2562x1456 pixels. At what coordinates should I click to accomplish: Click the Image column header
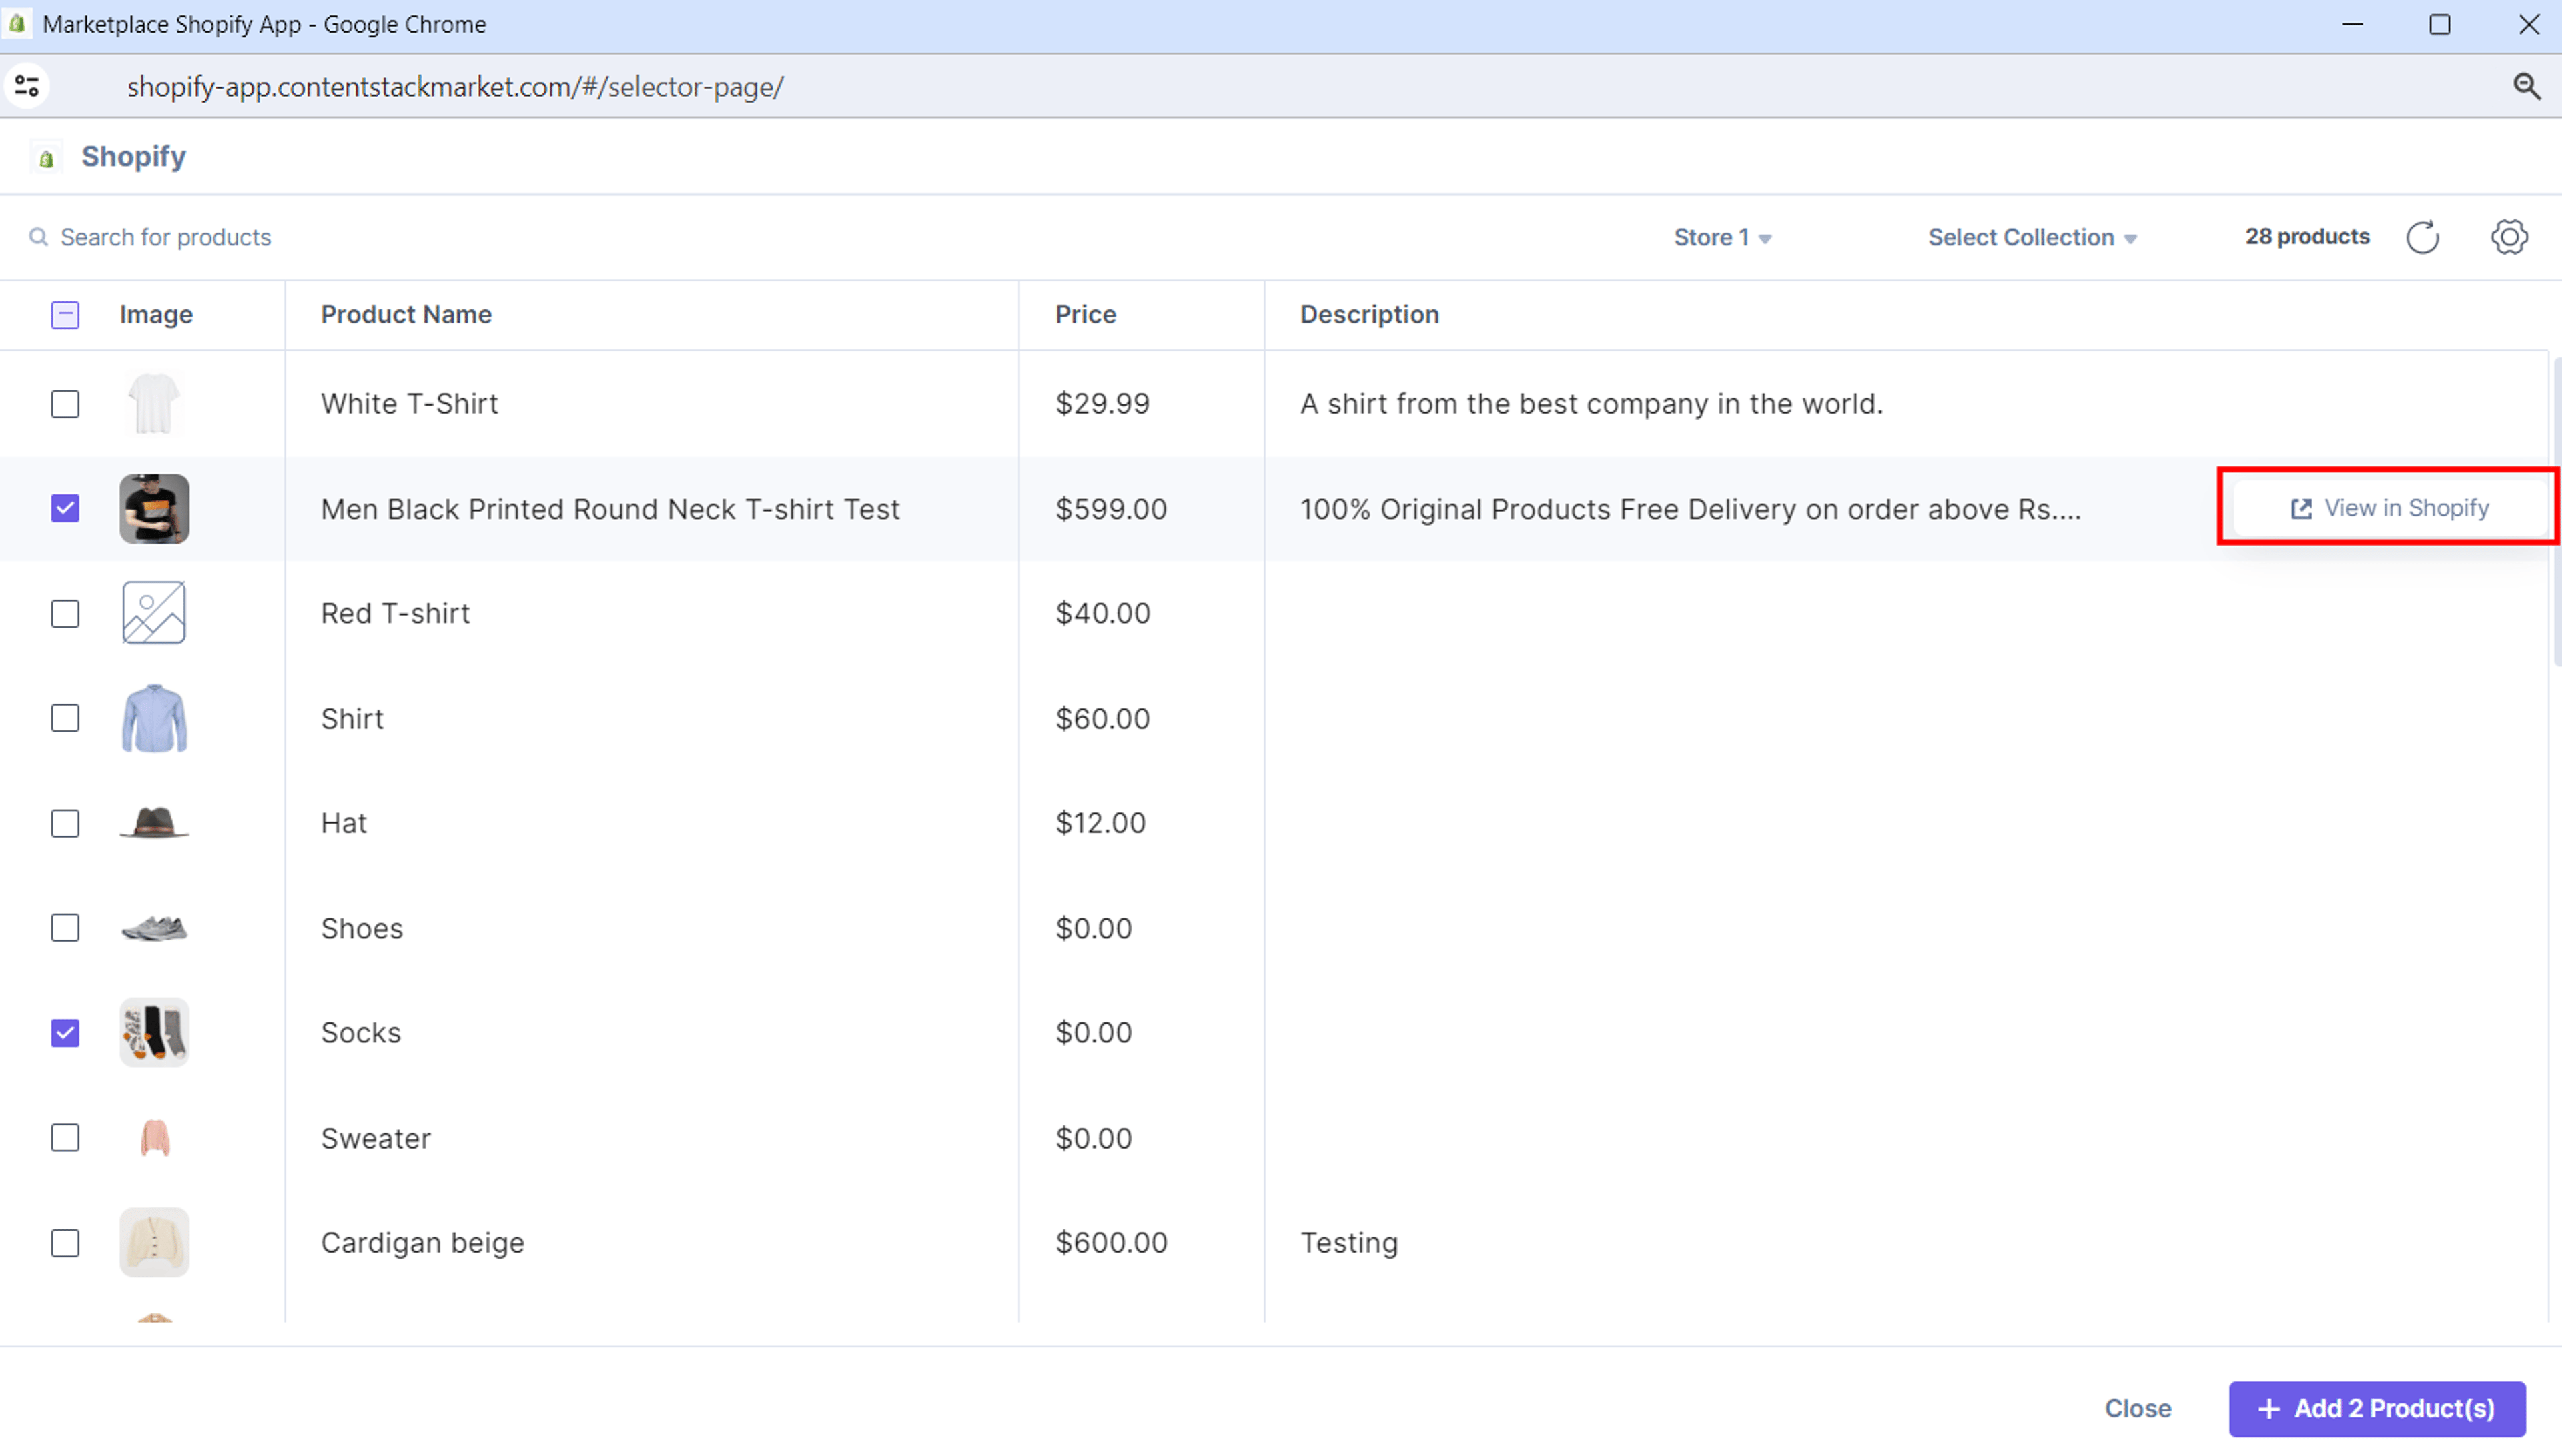156,315
